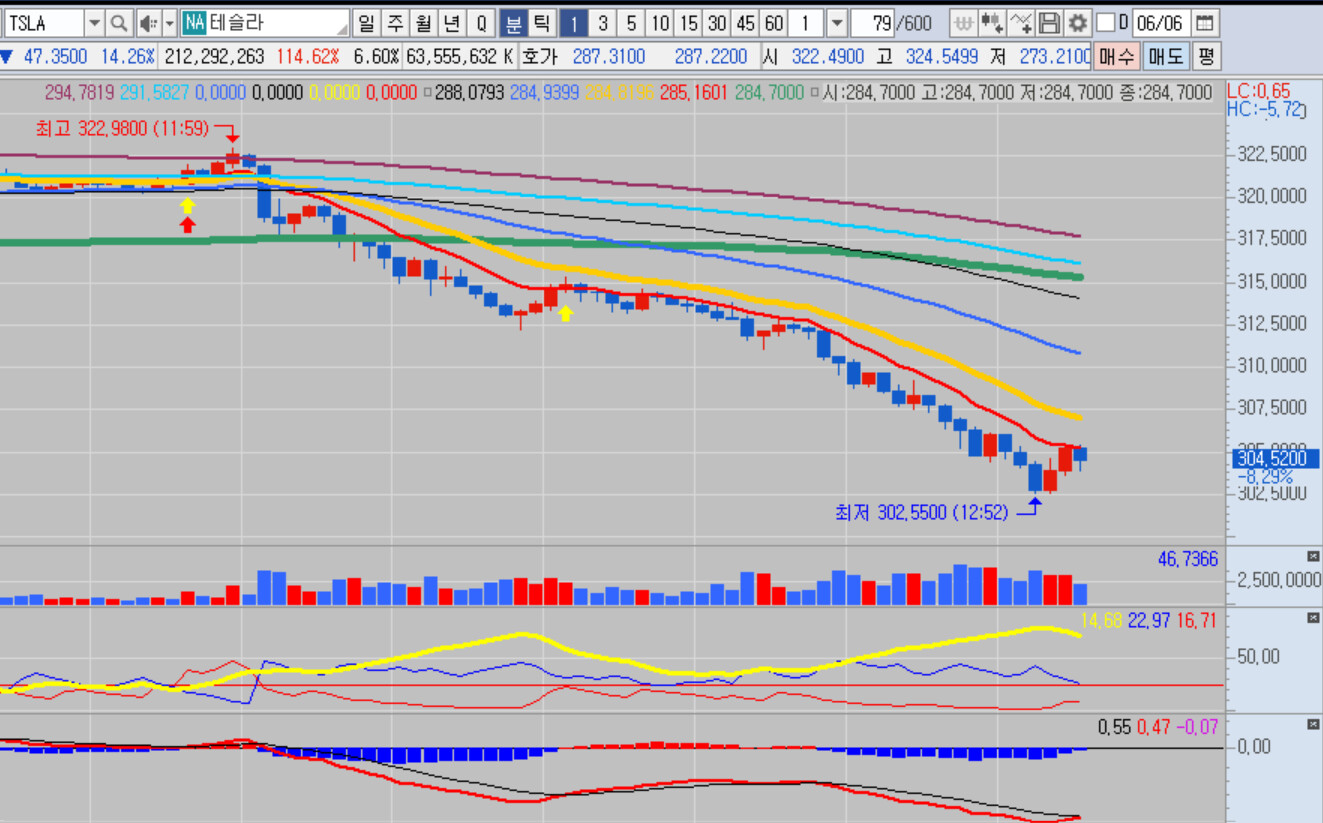The height and width of the screenshot is (823, 1323).
Task: Open the add line indicator tool
Action: point(1020,23)
